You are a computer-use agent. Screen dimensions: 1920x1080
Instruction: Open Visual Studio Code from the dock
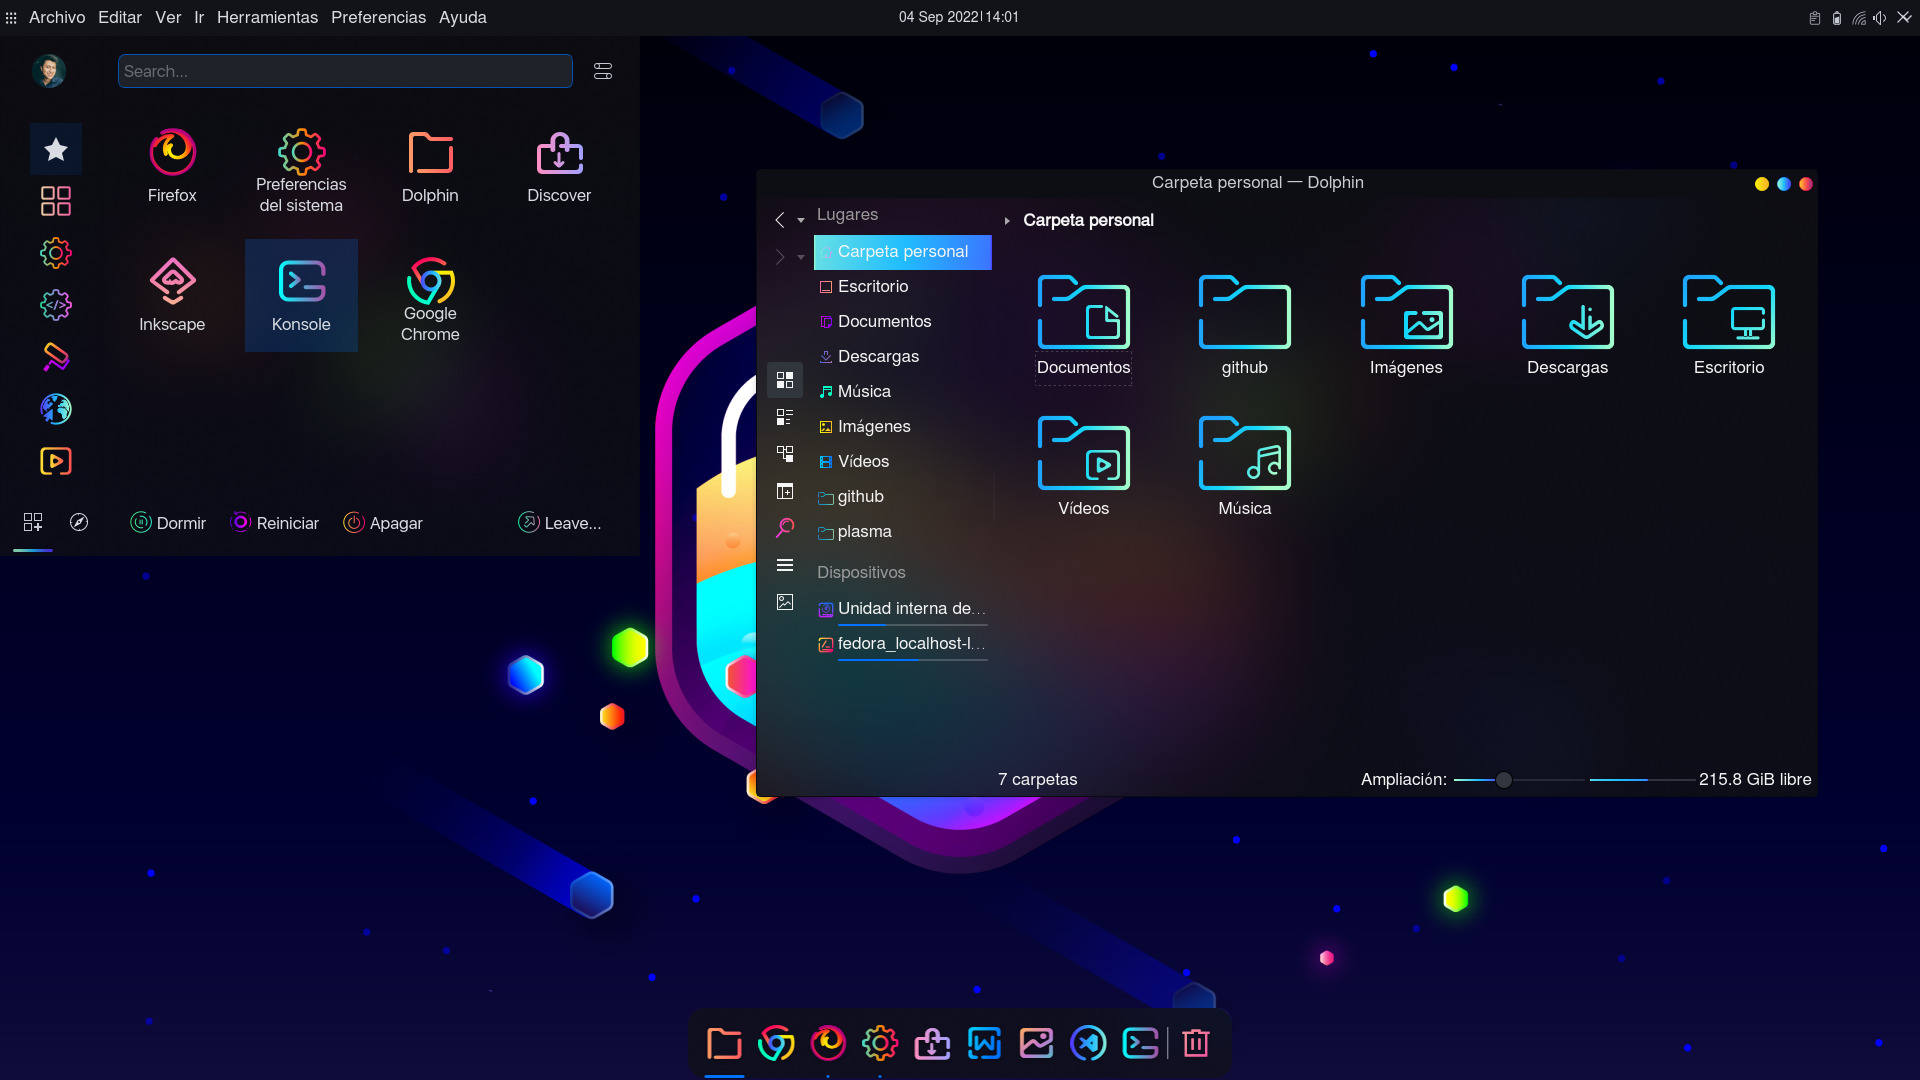pos(1088,1043)
